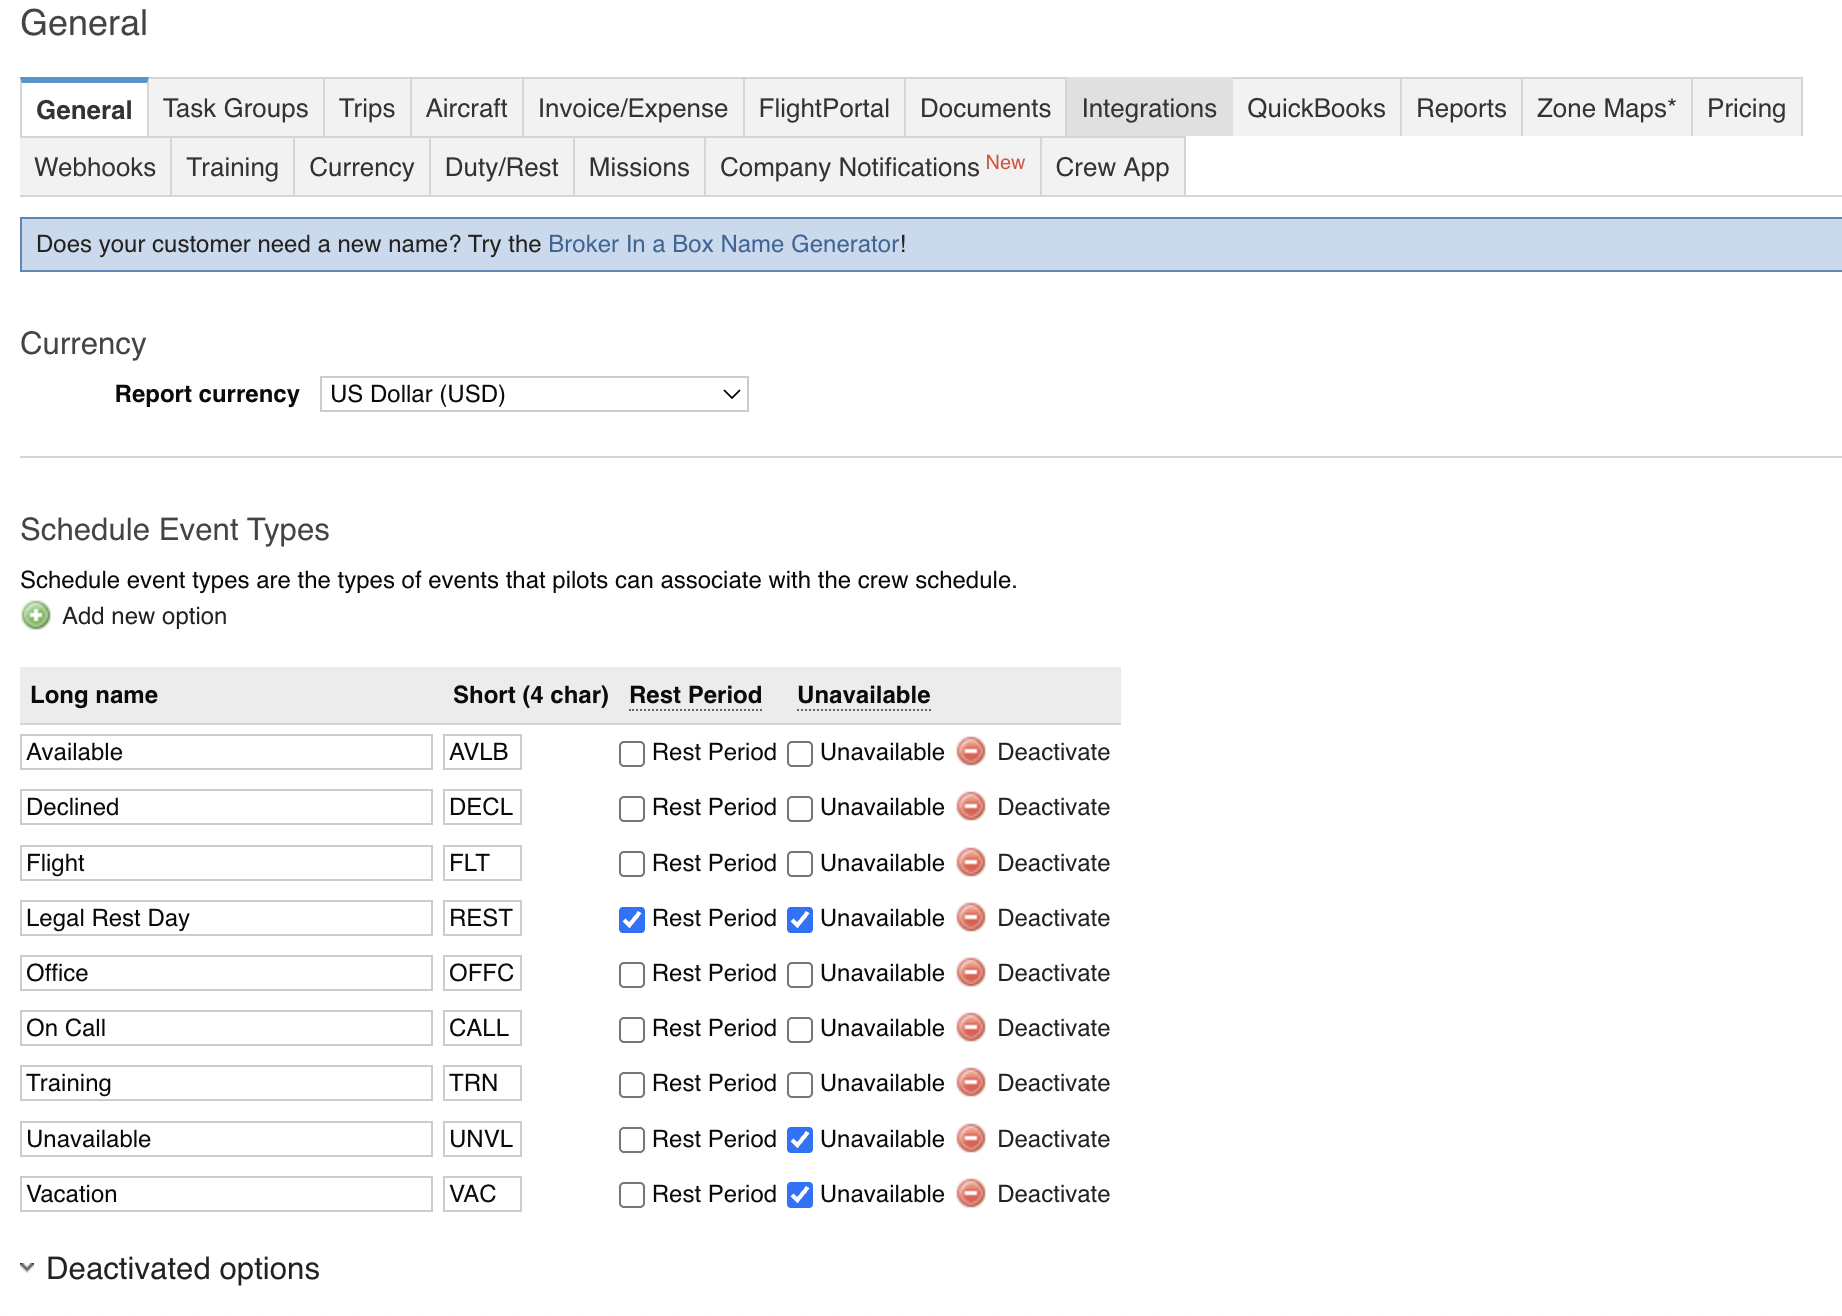
Task: Deactivate the Declined event type
Action: point(970,807)
